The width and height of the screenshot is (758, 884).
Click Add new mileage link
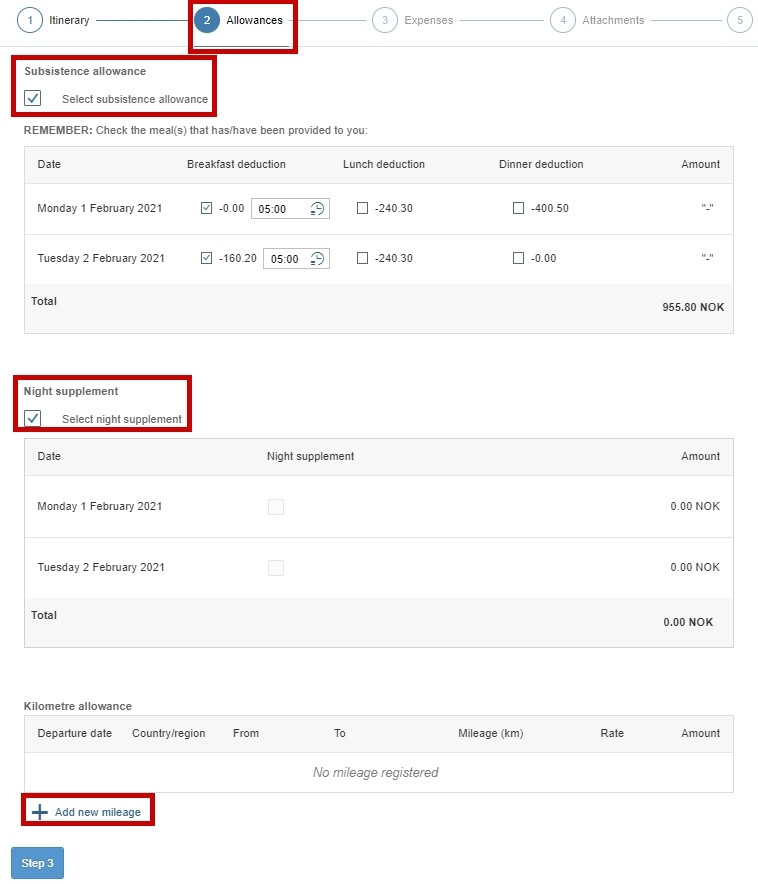[x=97, y=812]
